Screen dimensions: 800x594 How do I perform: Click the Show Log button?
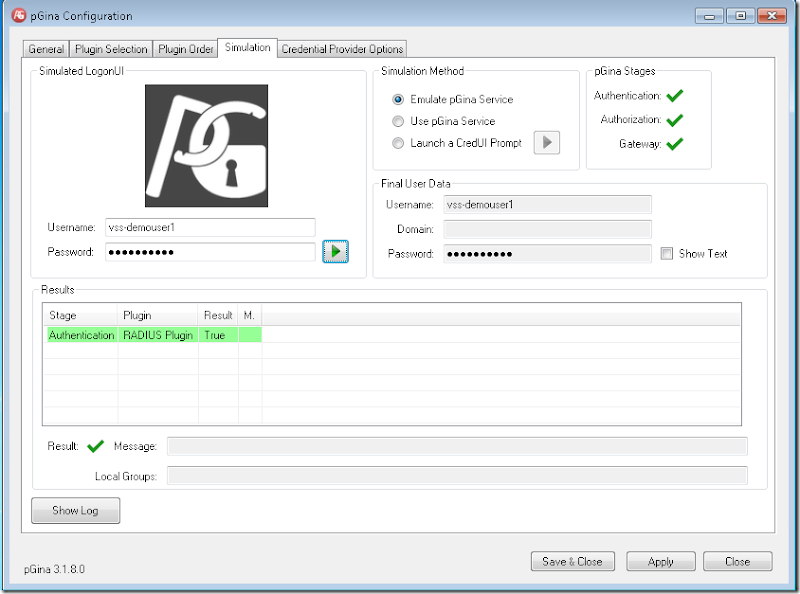pyautogui.click(x=76, y=510)
